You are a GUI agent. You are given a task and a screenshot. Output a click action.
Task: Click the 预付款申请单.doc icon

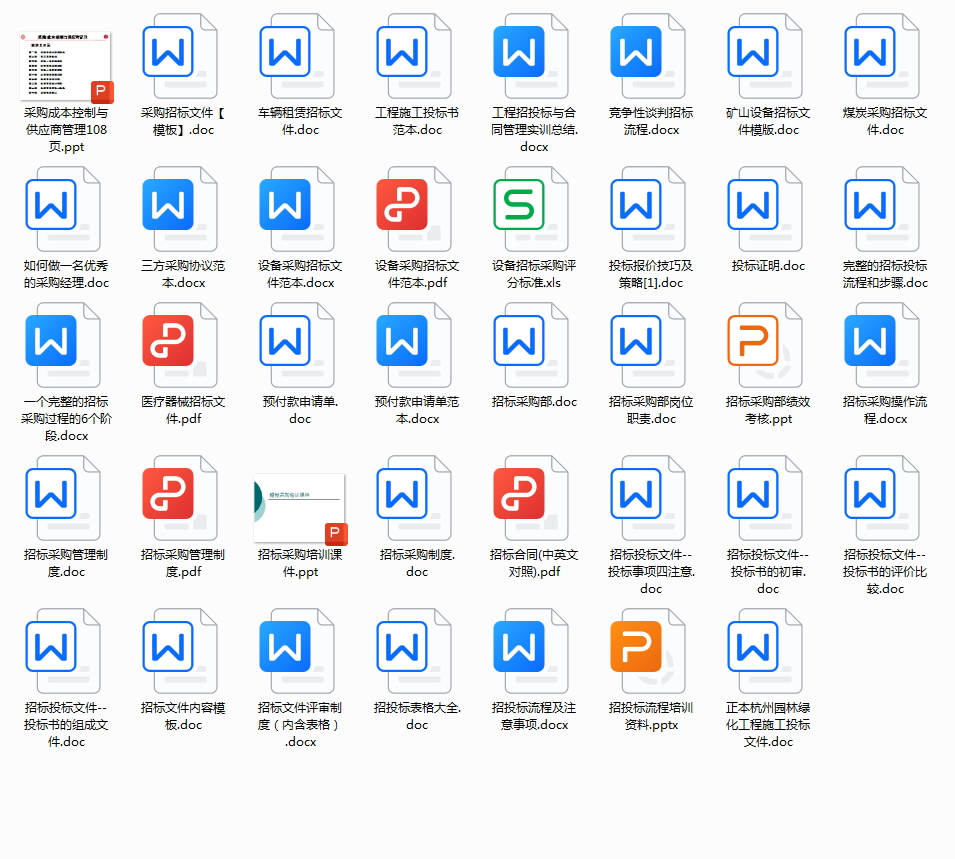tap(297, 345)
